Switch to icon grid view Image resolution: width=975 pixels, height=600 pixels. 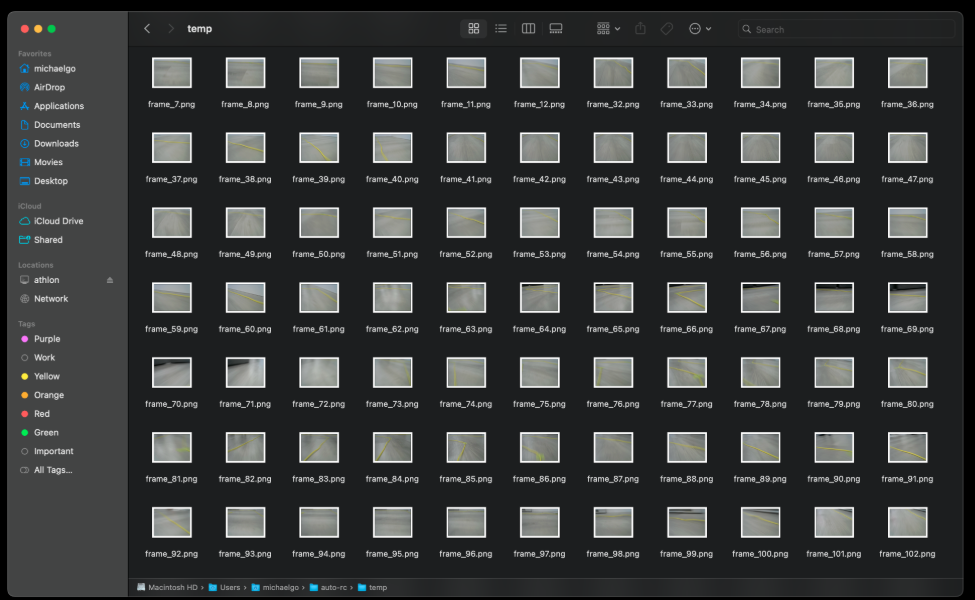tap(474, 29)
